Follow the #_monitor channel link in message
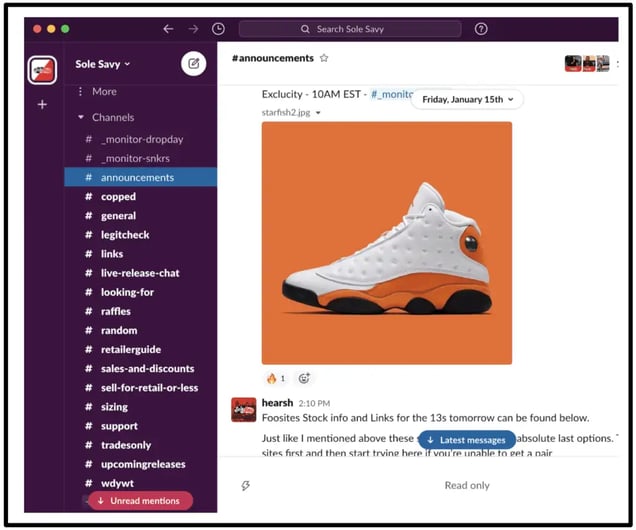This screenshot has width=636, height=530. (392, 94)
